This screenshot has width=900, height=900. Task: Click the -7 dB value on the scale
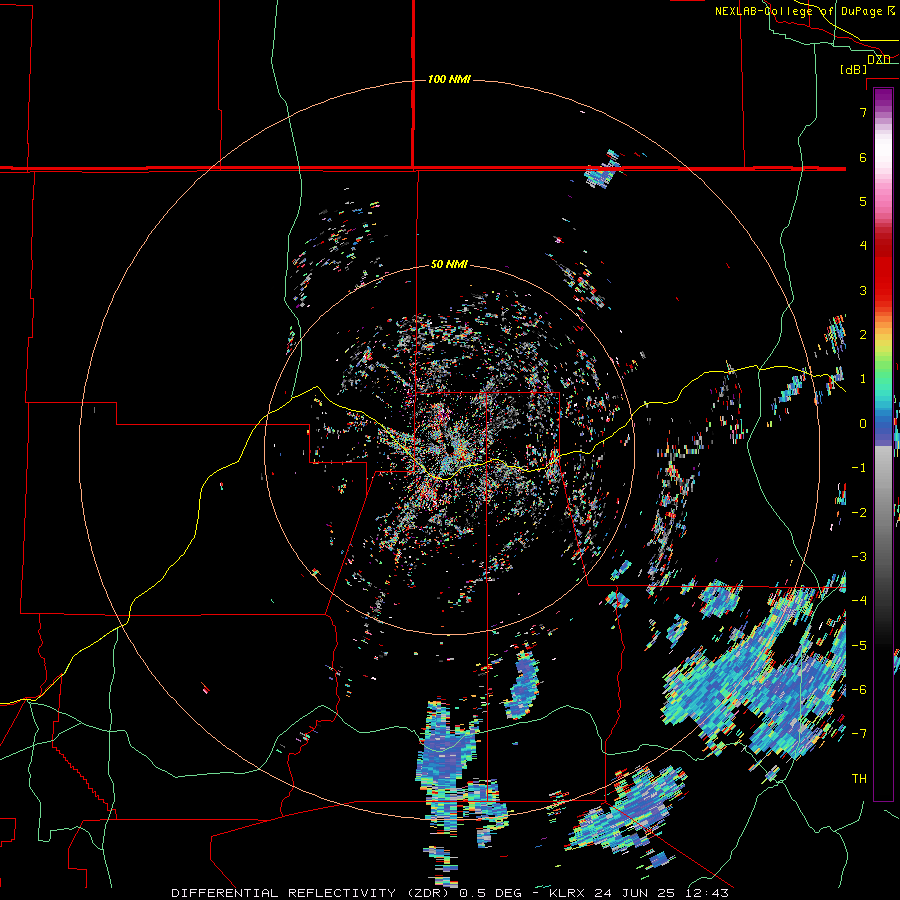click(859, 734)
